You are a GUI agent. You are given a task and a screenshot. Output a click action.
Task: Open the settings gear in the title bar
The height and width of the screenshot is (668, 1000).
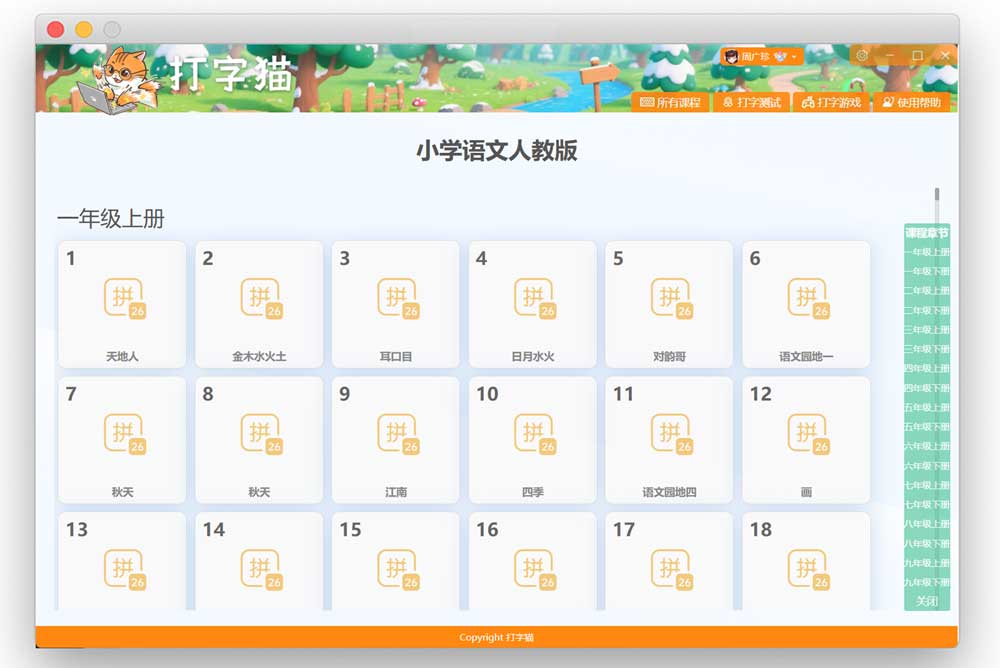click(x=862, y=56)
